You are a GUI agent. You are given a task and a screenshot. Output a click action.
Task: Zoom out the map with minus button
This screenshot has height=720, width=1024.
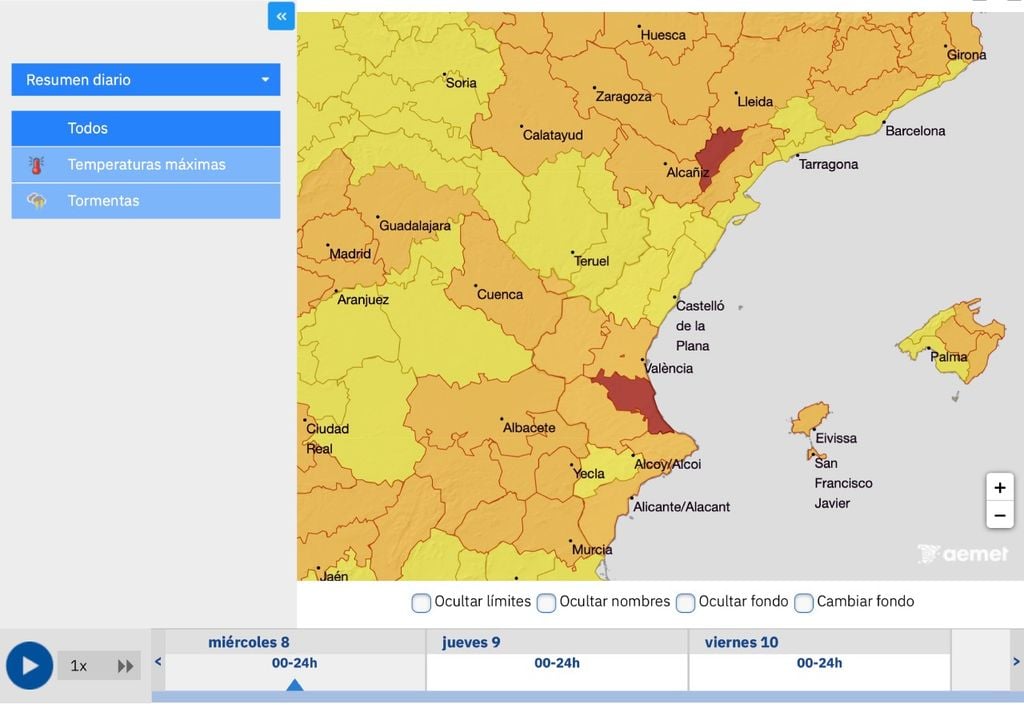click(1000, 515)
